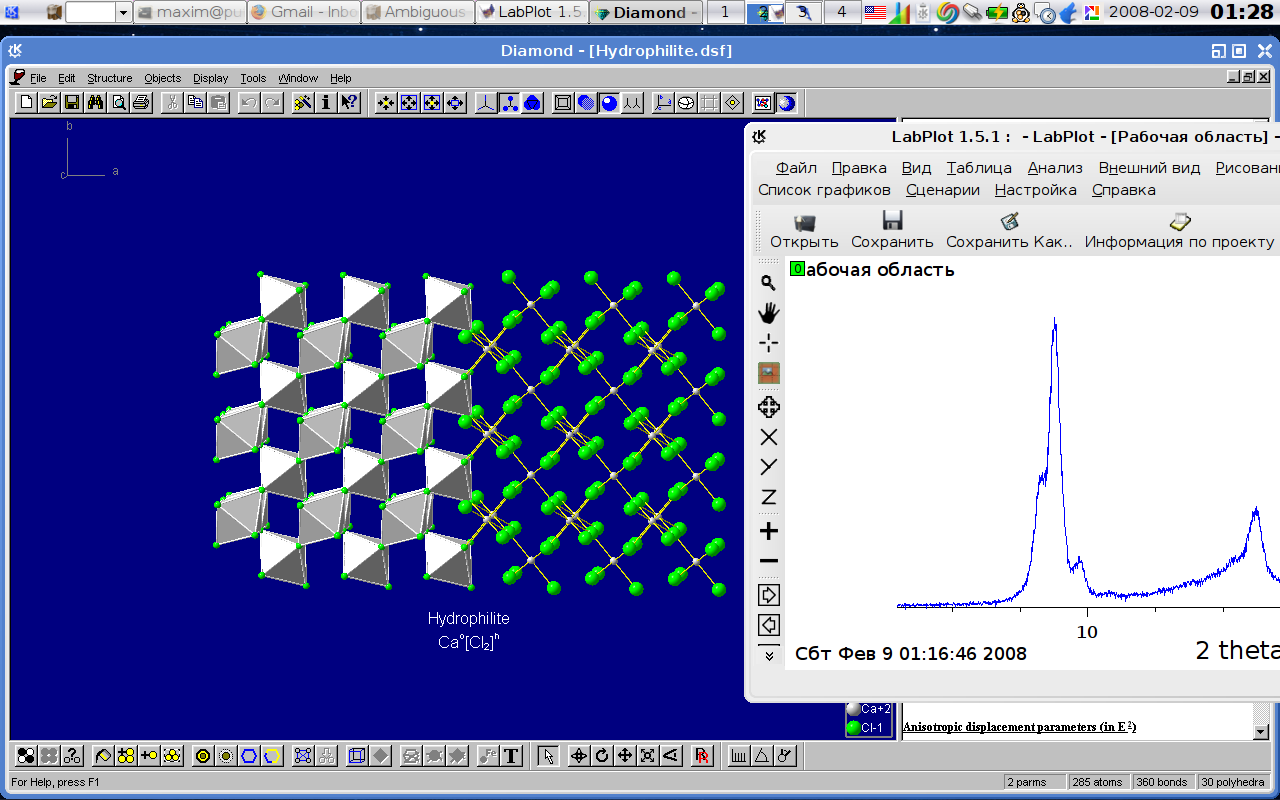Click the X axis scale tool in LabPlot
This screenshot has width=1280, height=800.
768,437
